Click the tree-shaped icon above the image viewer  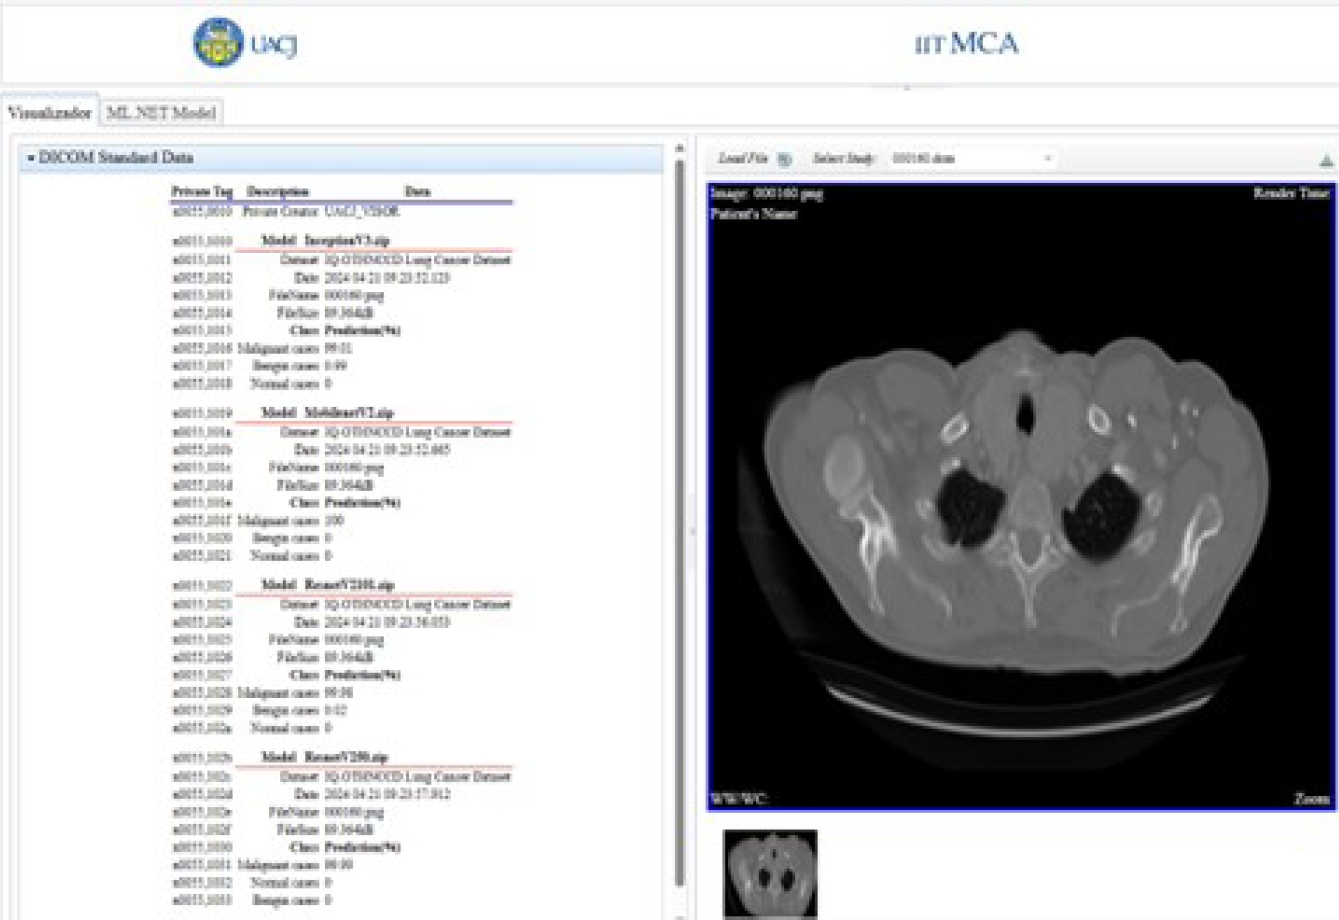(1323, 158)
